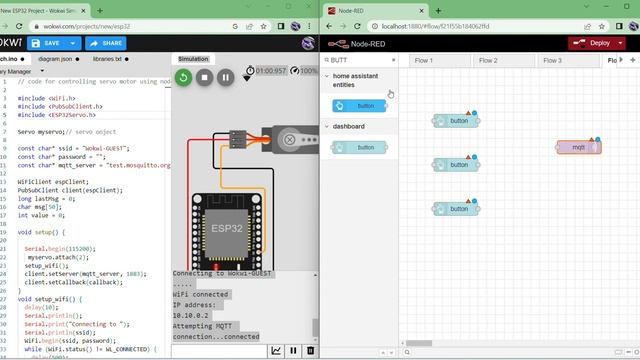This screenshot has width=640, height=360.
Task: Restart the Wokwi simulation
Action: [183, 78]
